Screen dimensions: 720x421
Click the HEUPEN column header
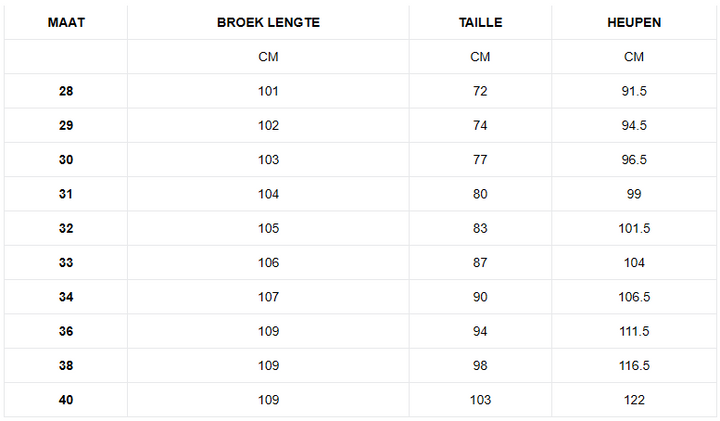634,22
